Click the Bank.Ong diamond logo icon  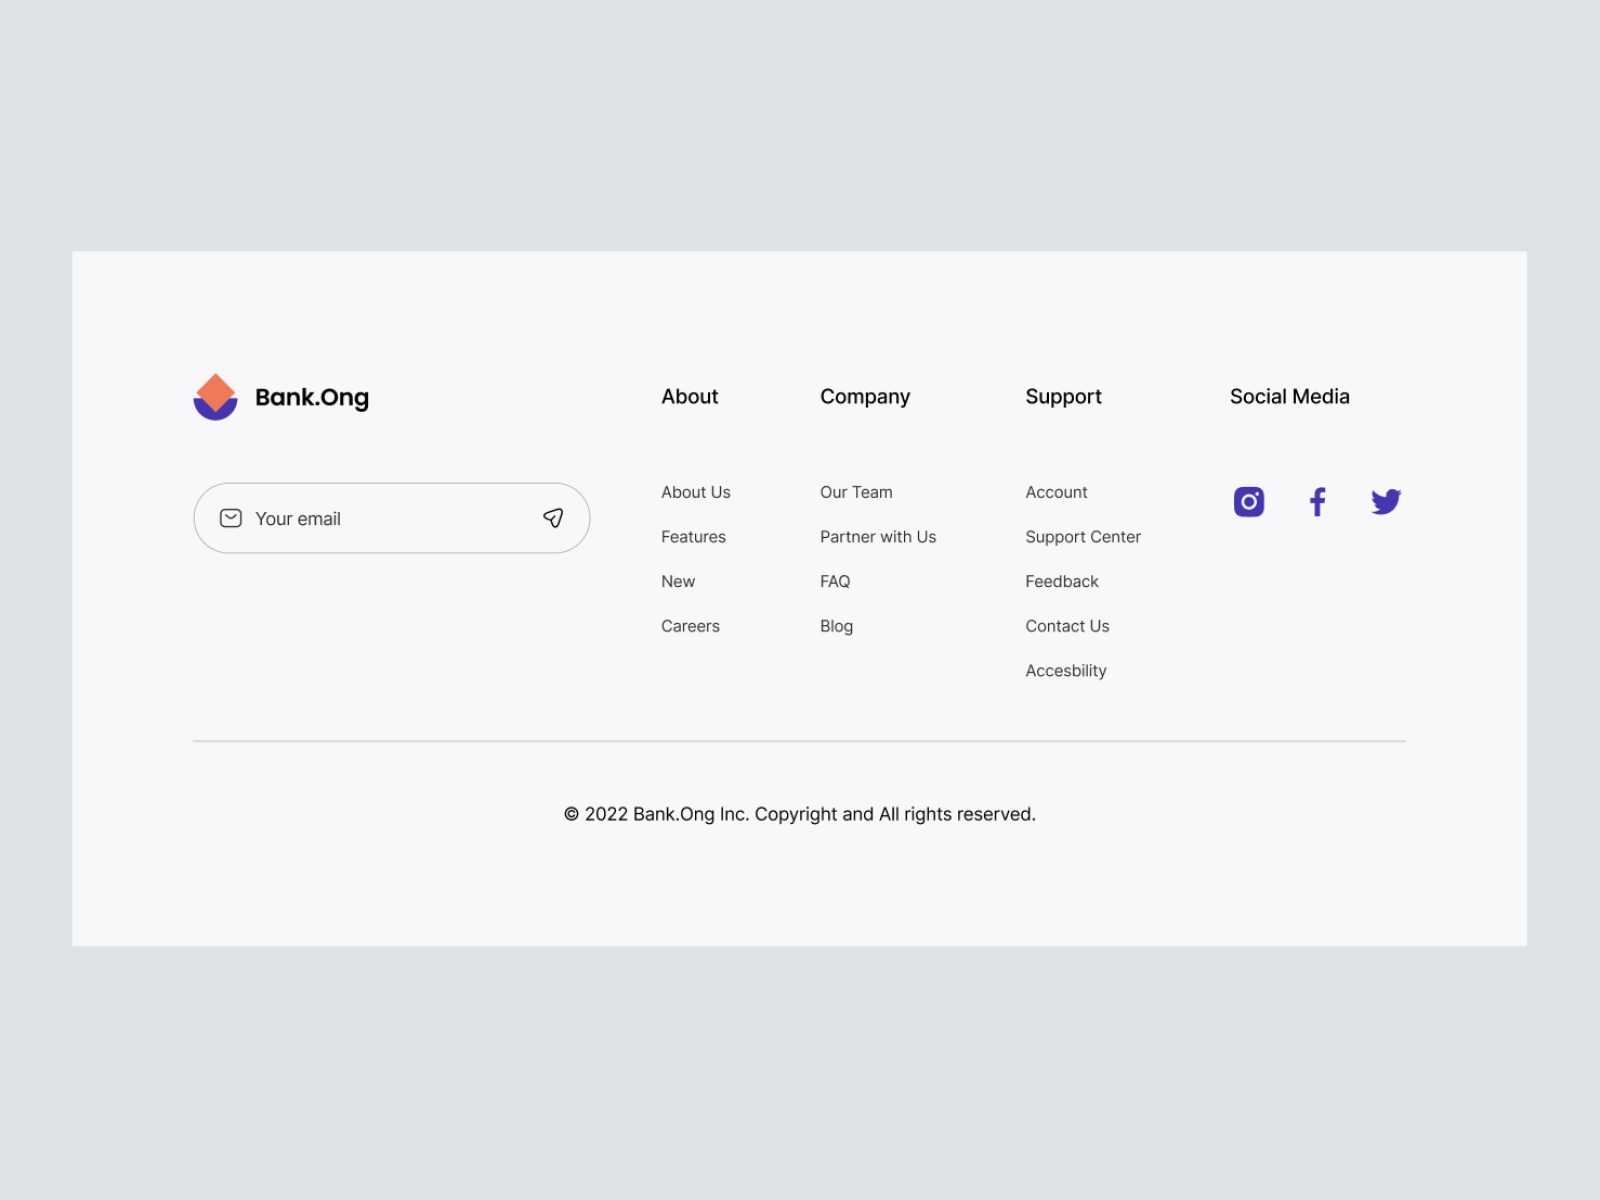coord(215,397)
